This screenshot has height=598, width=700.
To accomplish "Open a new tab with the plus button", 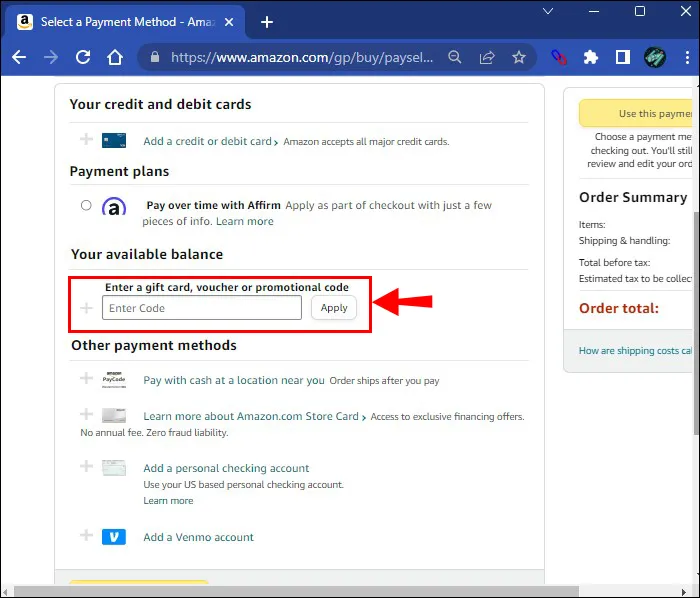I will [x=267, y=22].
